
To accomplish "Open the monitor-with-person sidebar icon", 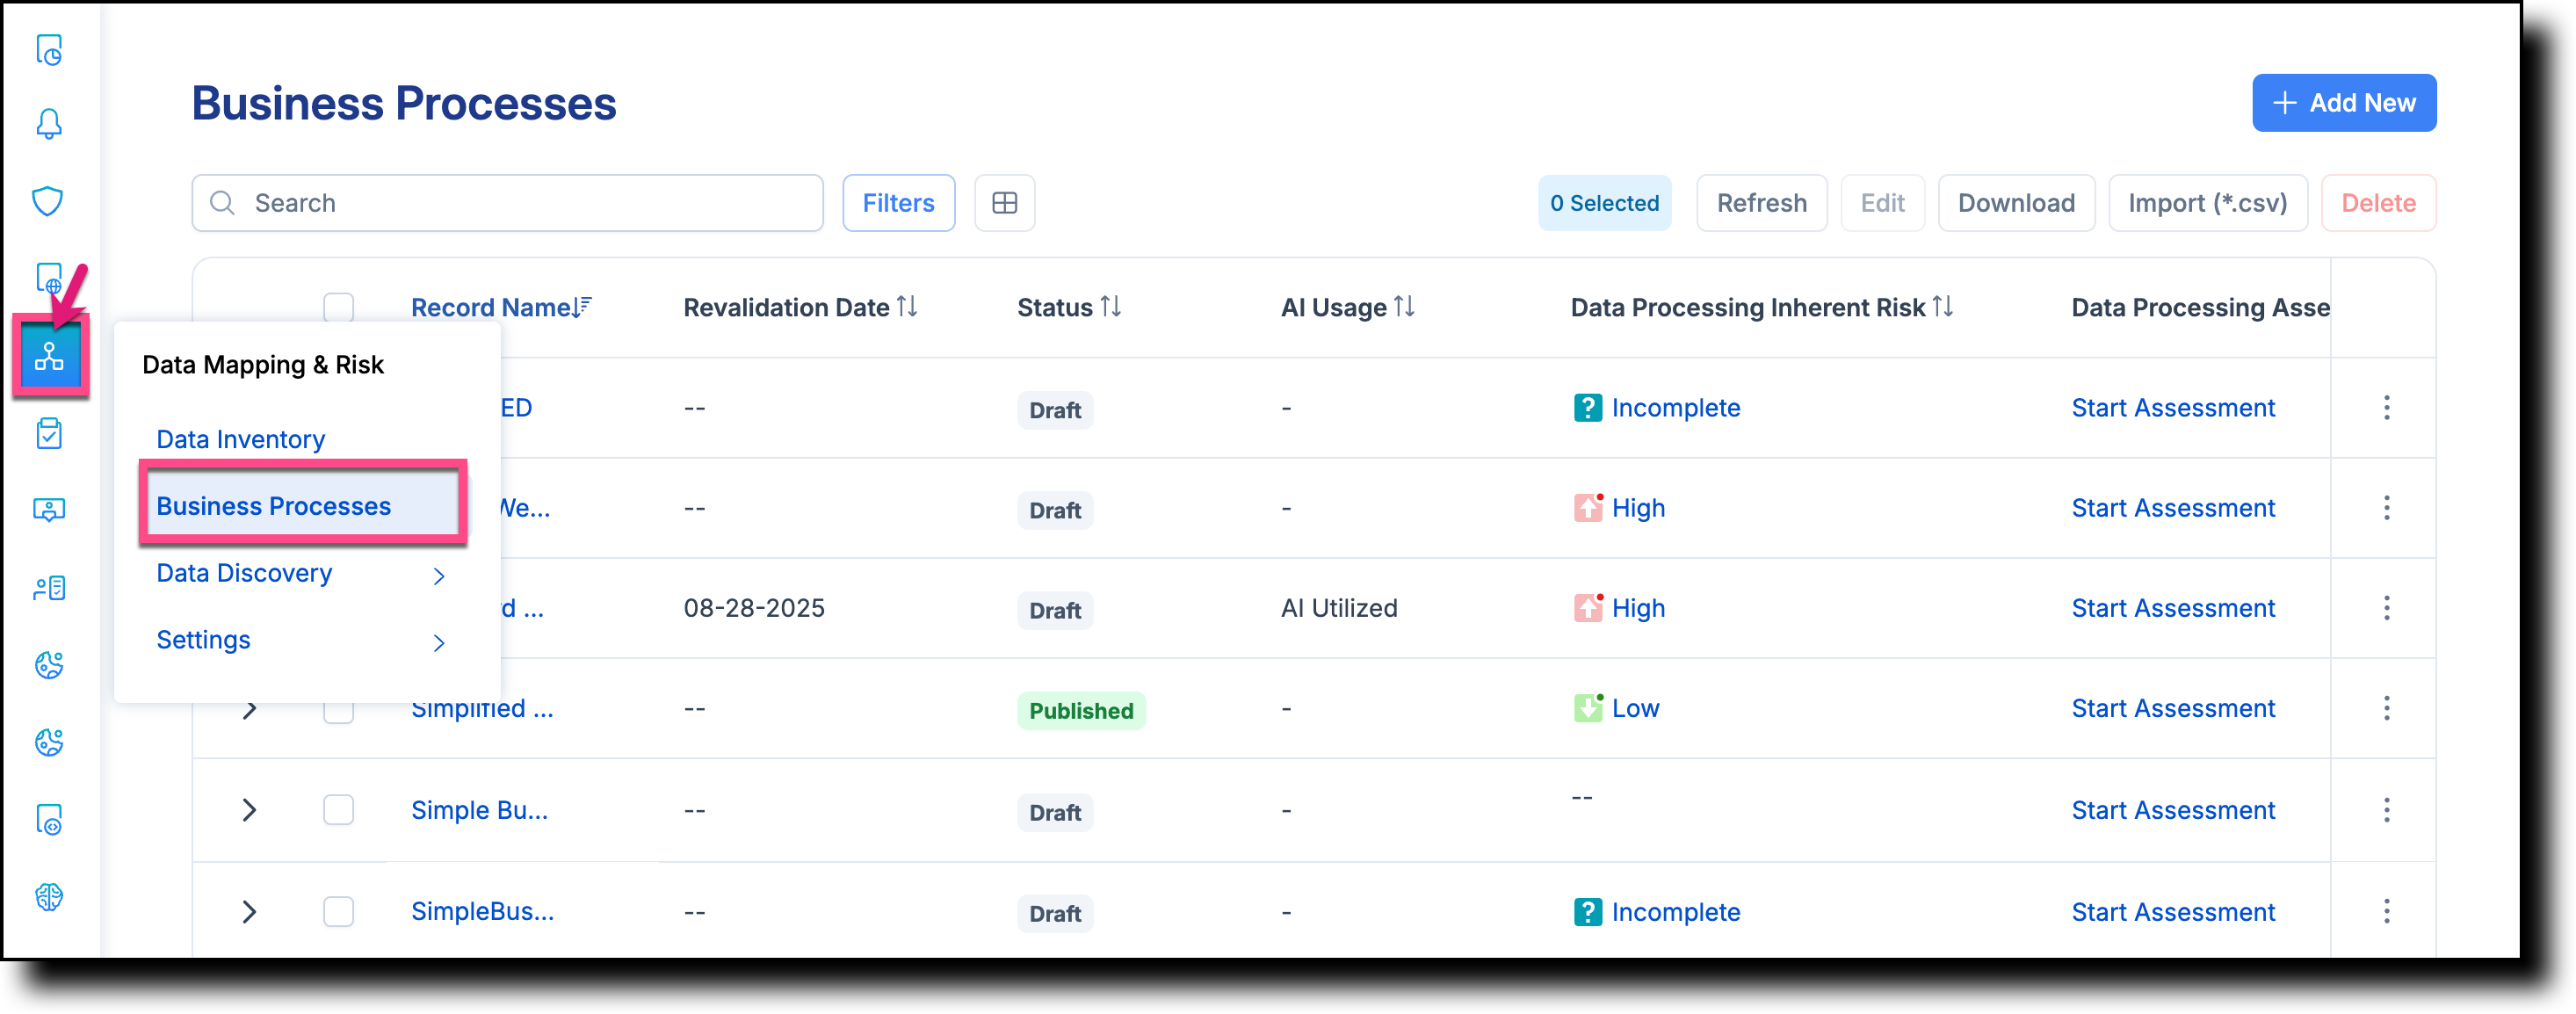I will pyautogui.click(x=49, y=510).
